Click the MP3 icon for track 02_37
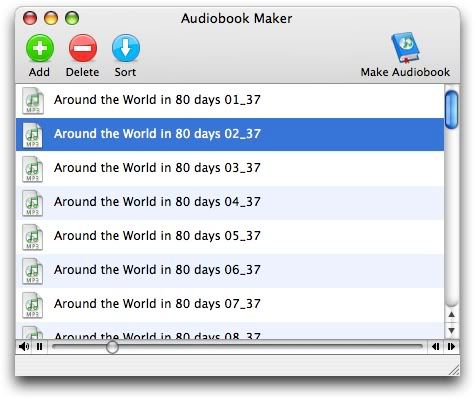The height and width of the screenshot is (399, 475). tap(33, 134)
